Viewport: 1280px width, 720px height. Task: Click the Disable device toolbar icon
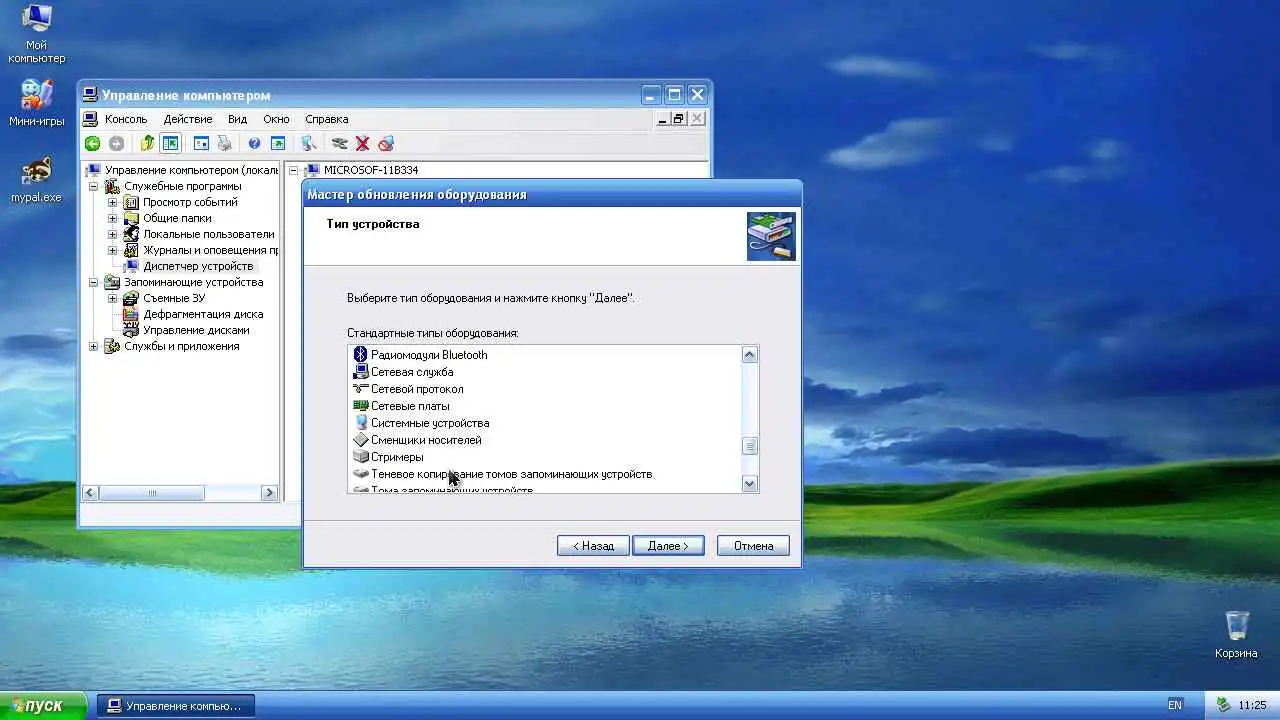click(386, 144)
